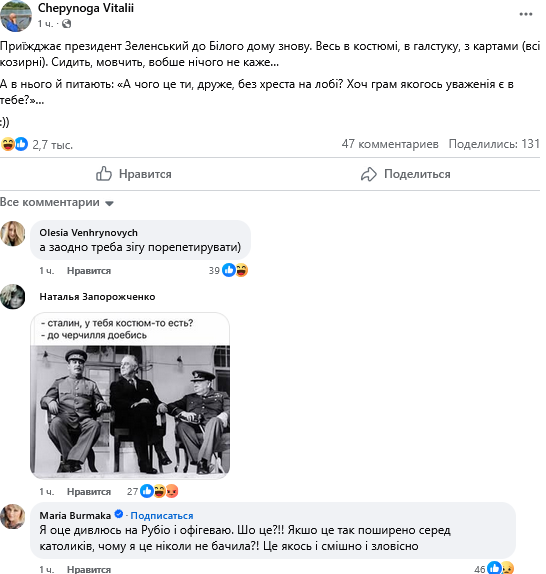View reactions on Olesia's comment
Image resolution: width=546 pixels, height=574 pixels.
point(229,271)
